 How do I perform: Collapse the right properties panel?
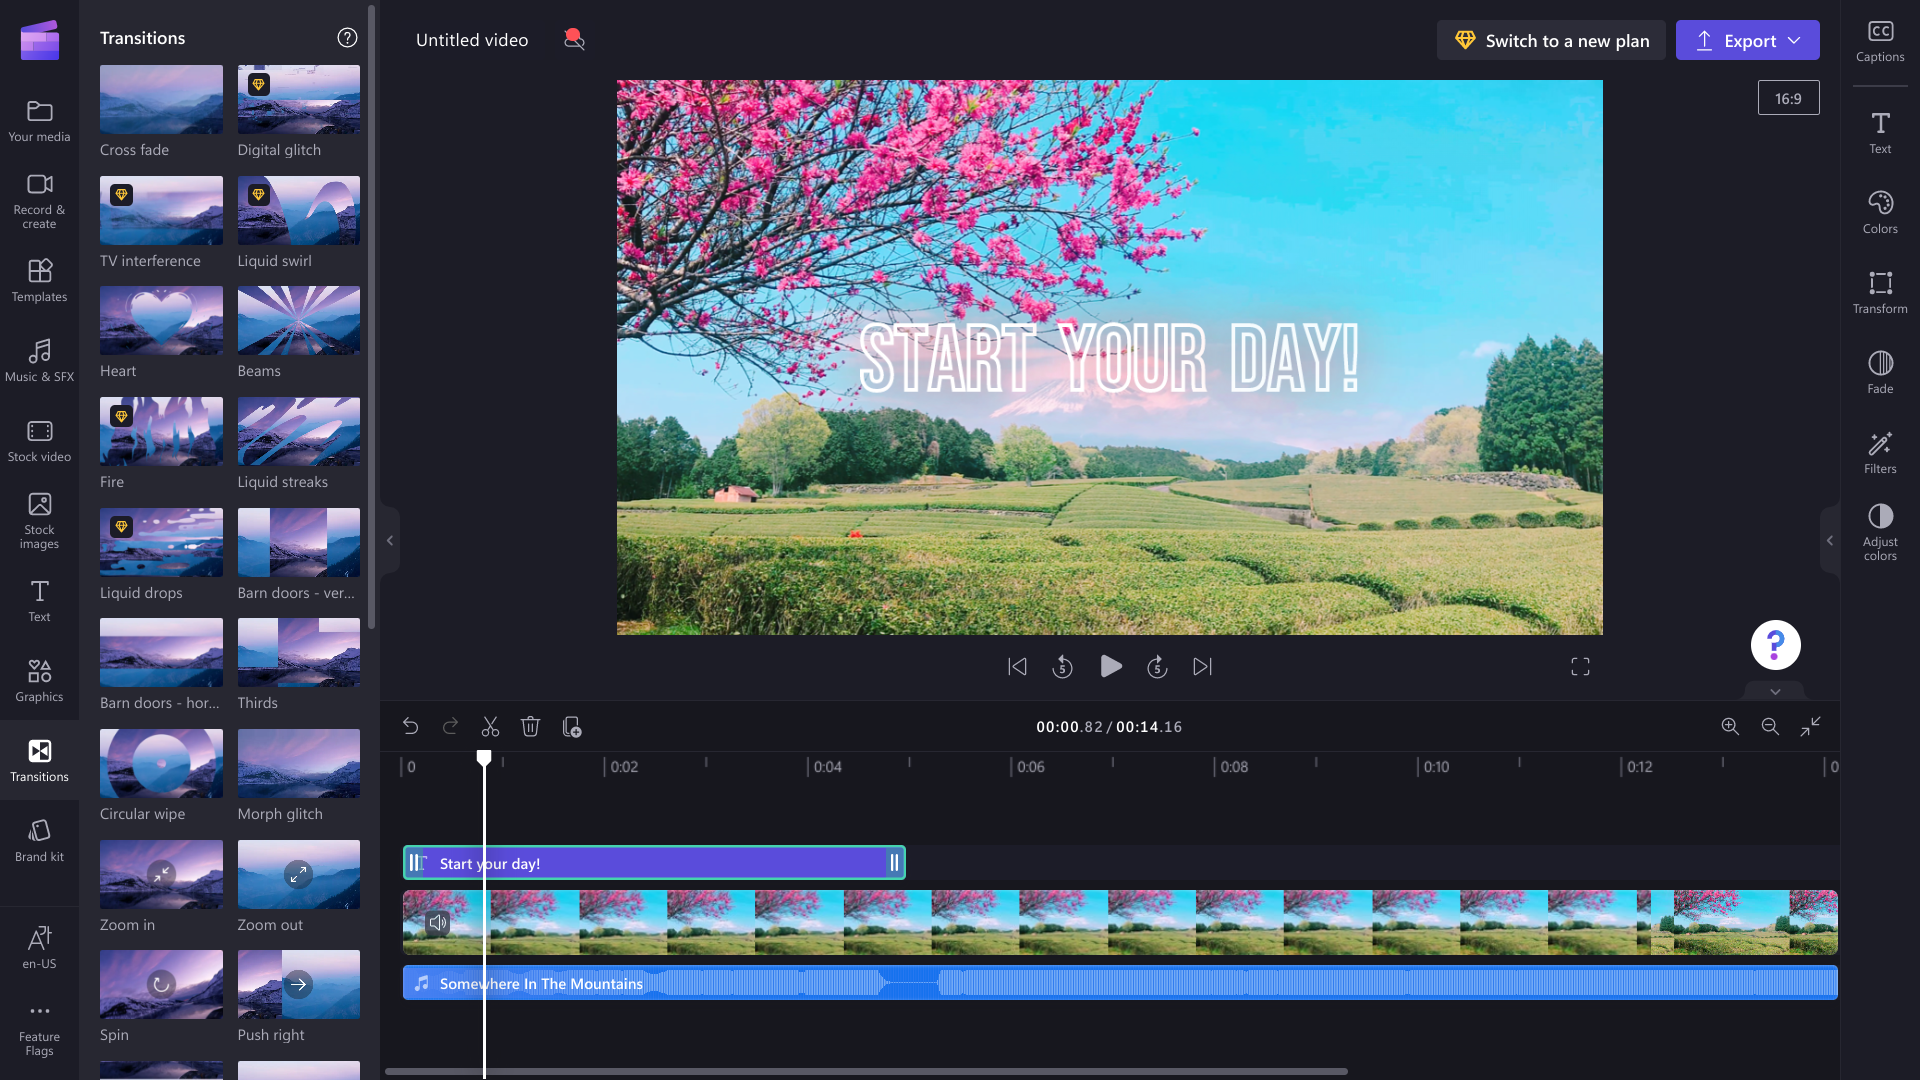coord(1830,541)
